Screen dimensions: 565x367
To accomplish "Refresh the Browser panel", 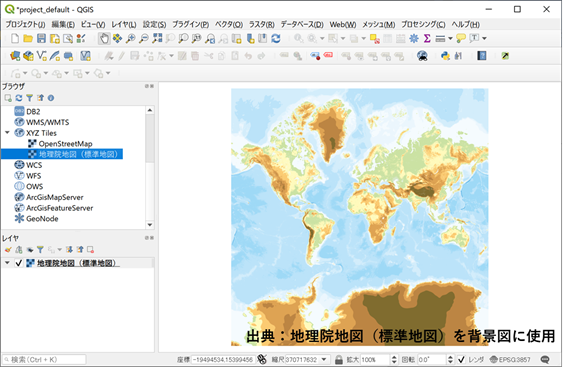I will [19, 98].
